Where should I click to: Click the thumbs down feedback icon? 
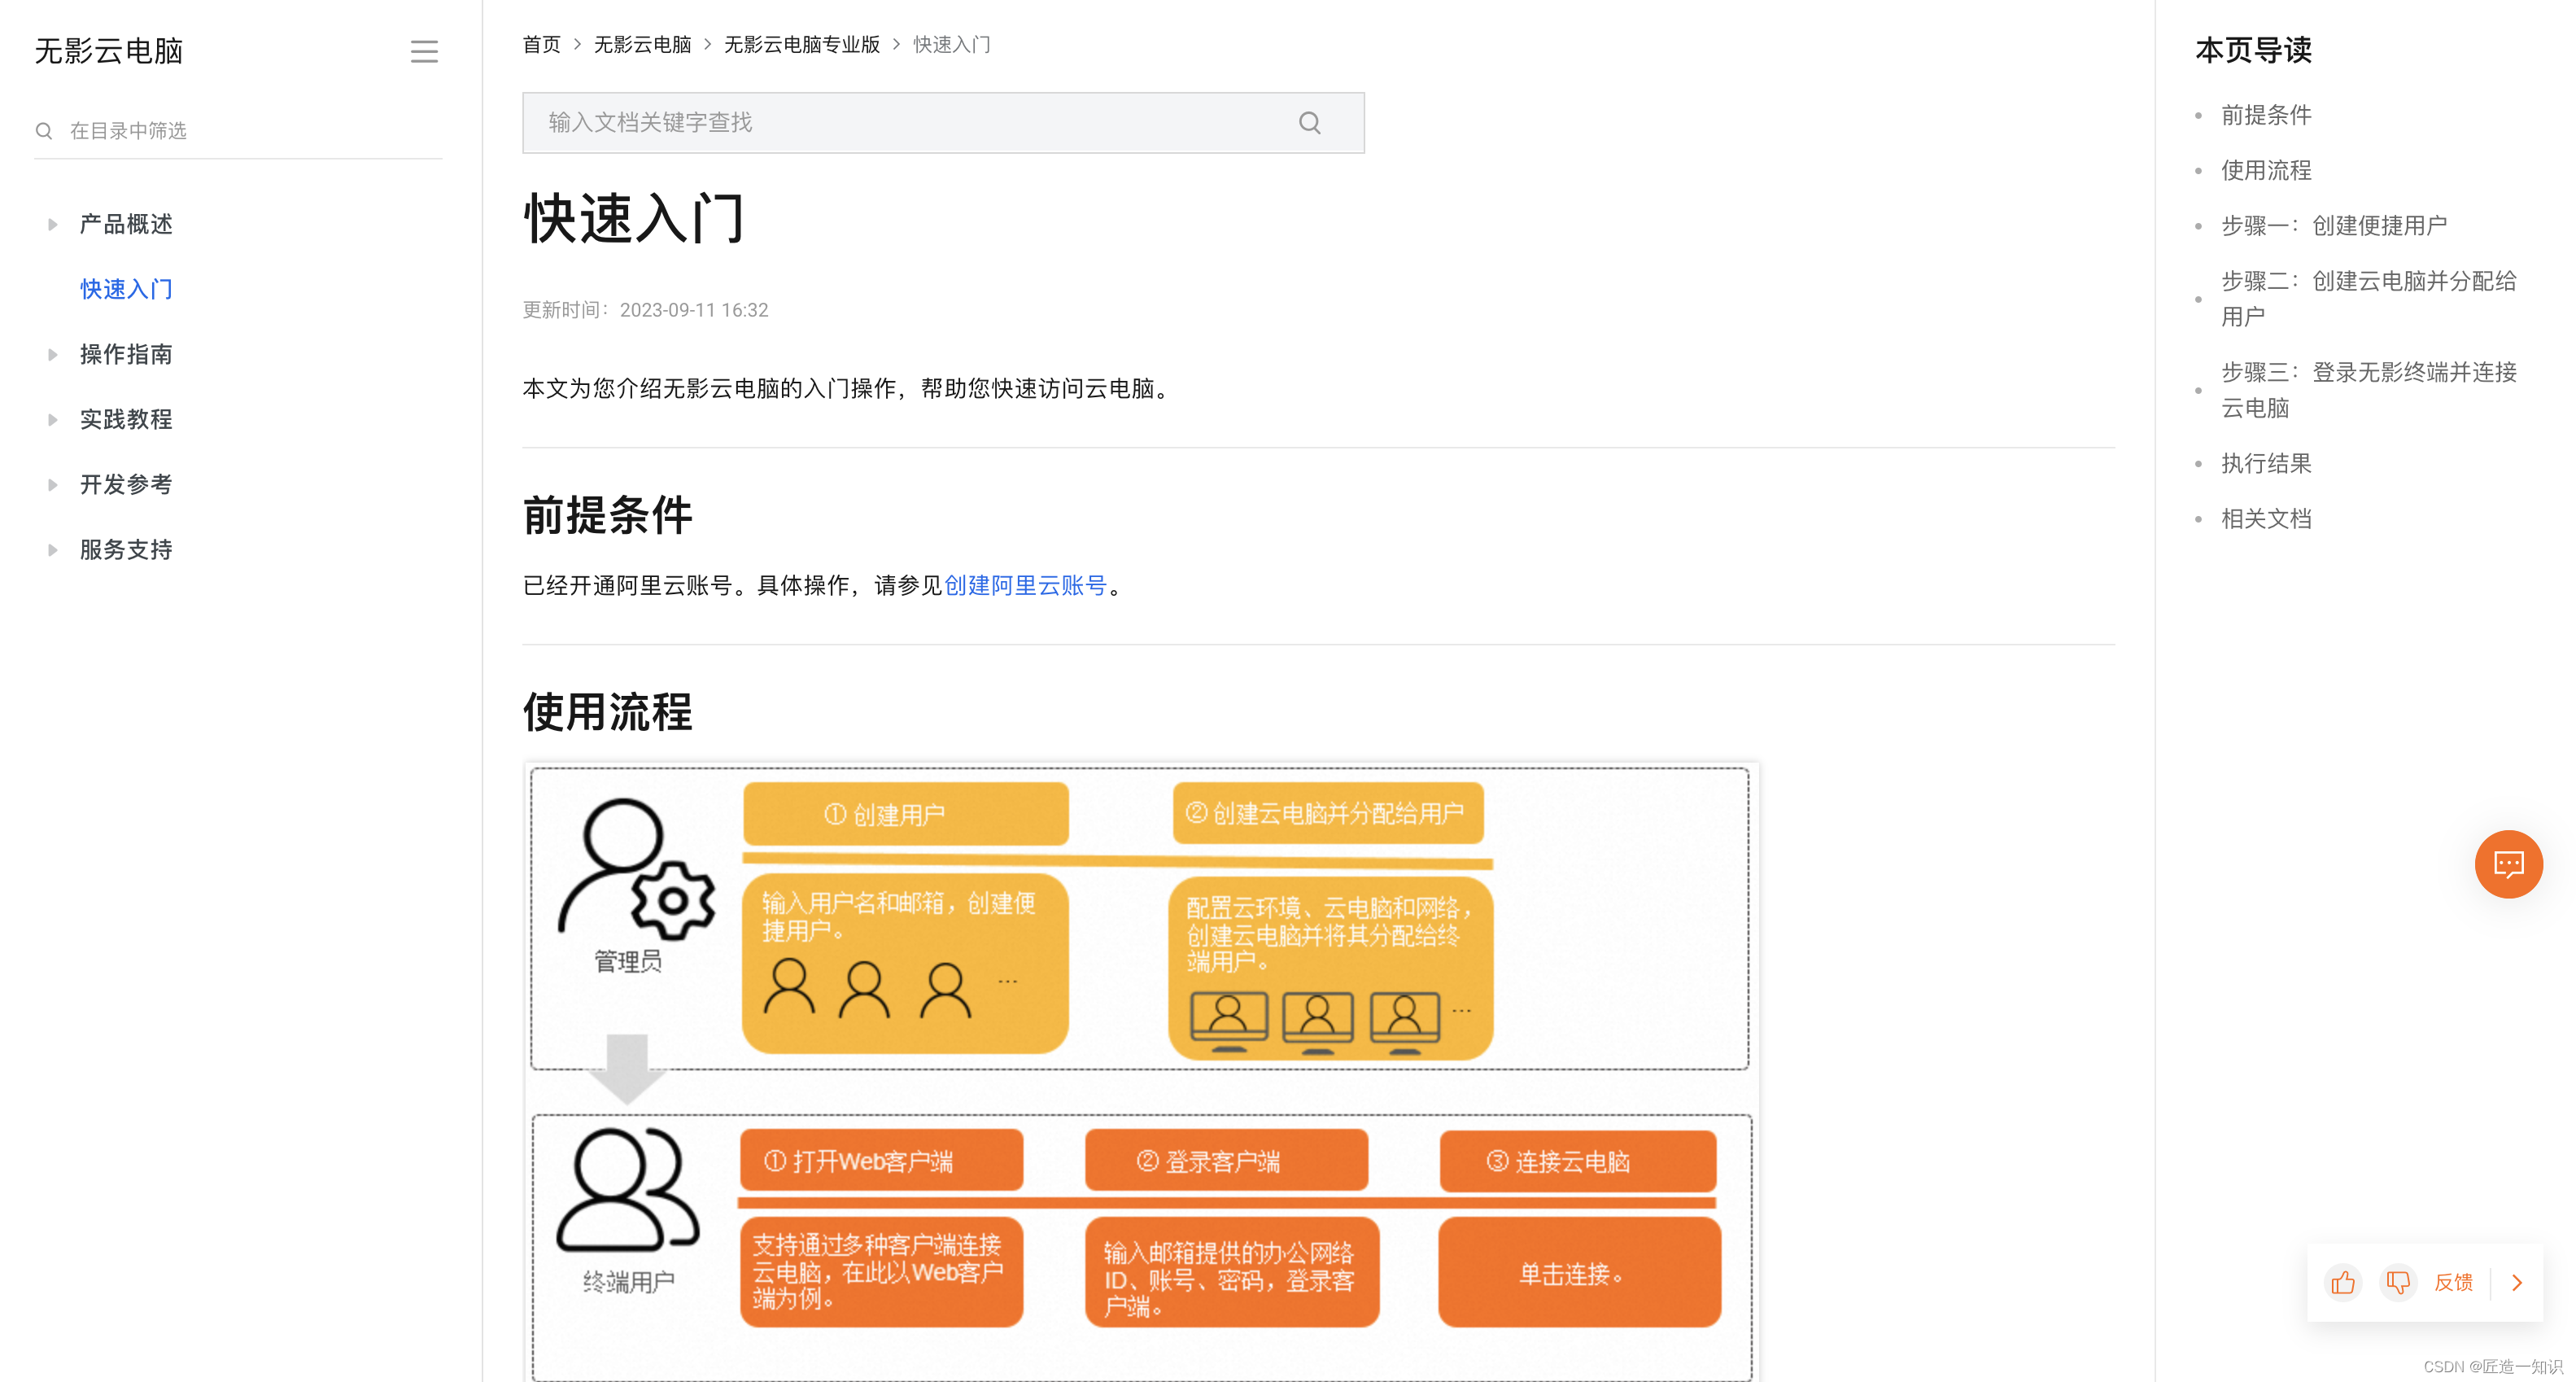tap(2397, 1282)
